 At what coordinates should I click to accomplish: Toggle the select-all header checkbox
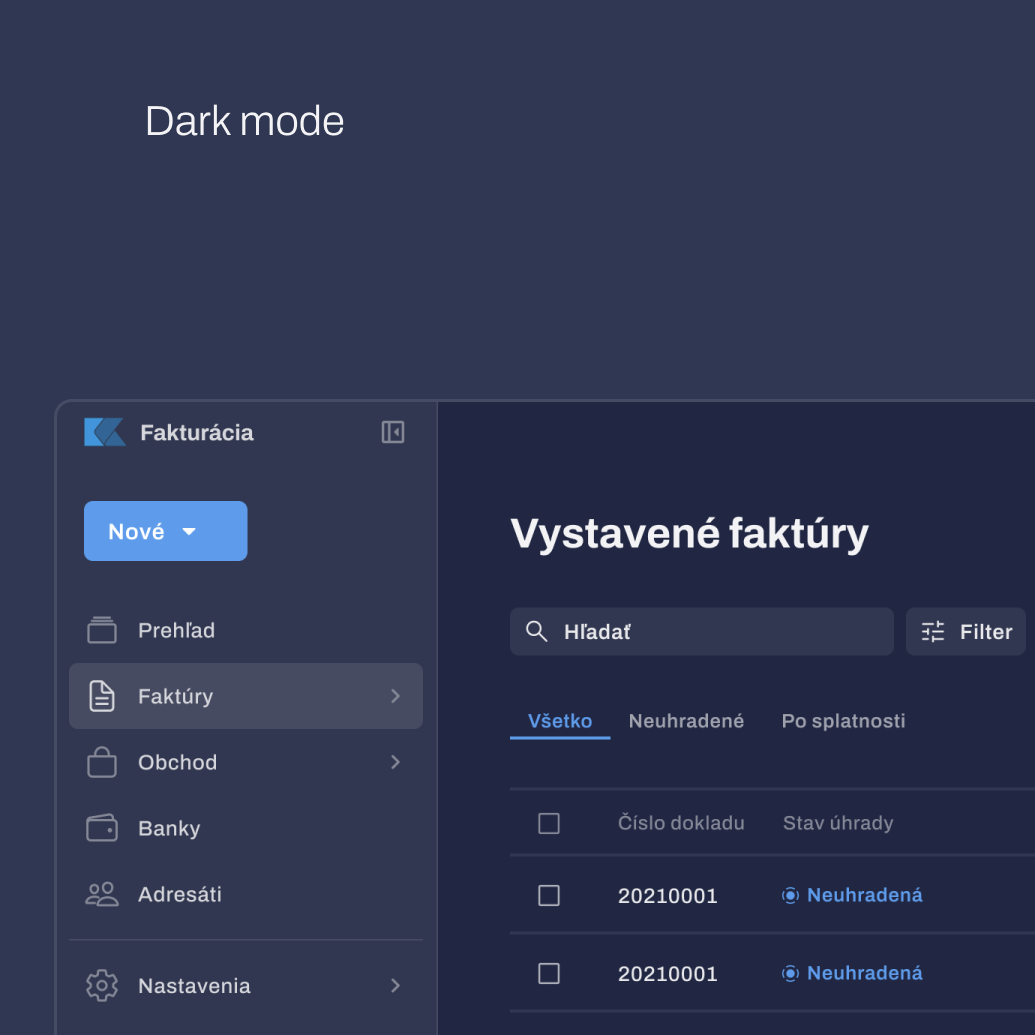pyautogui.click(x=549, y=823)
